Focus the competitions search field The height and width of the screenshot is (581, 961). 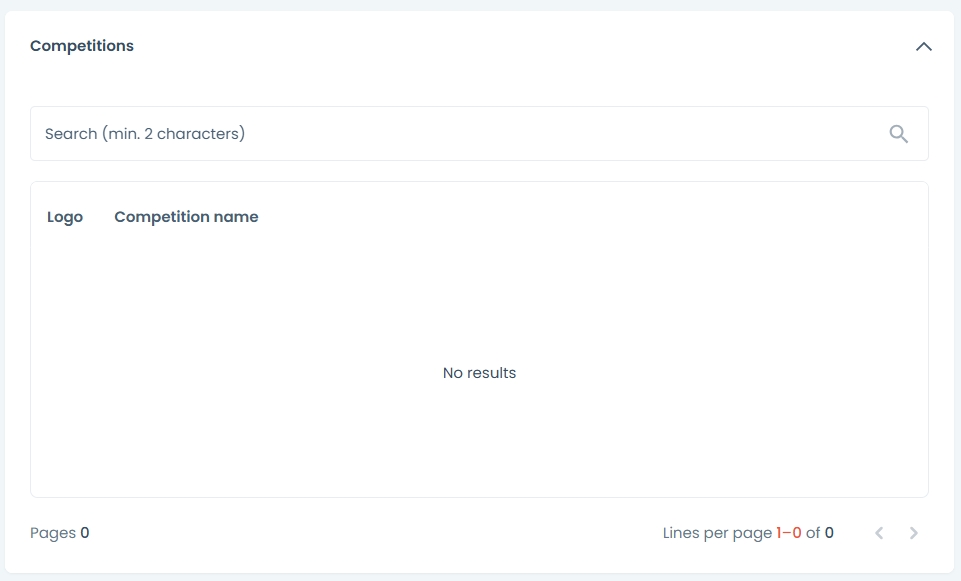460,134
